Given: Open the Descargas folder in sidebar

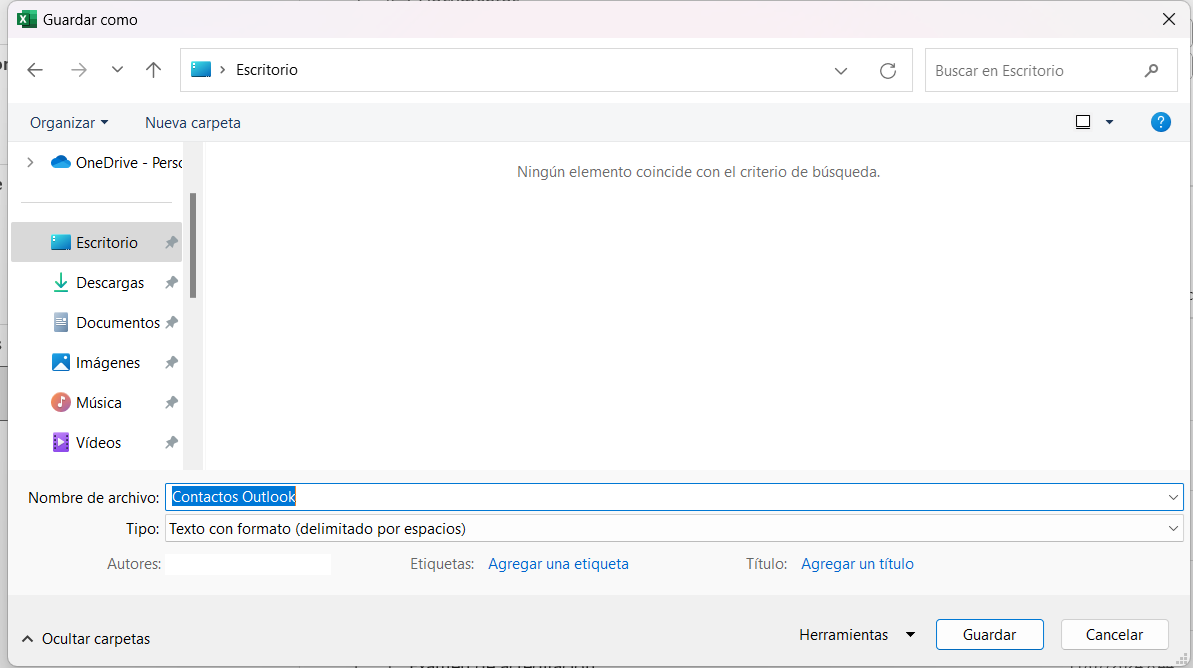Looking at the screenshot, I should tap(110, 283).
